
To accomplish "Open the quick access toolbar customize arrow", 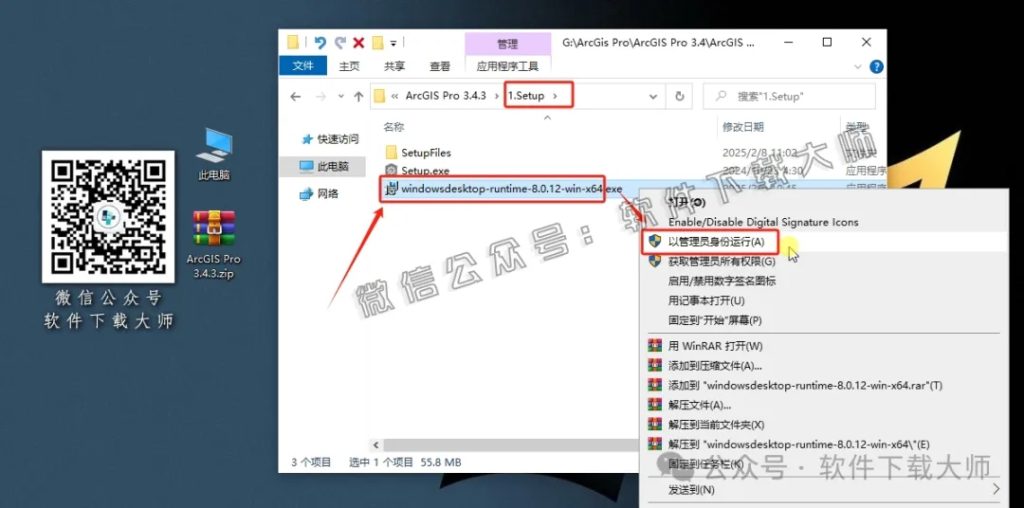I will tap(393, 43).
